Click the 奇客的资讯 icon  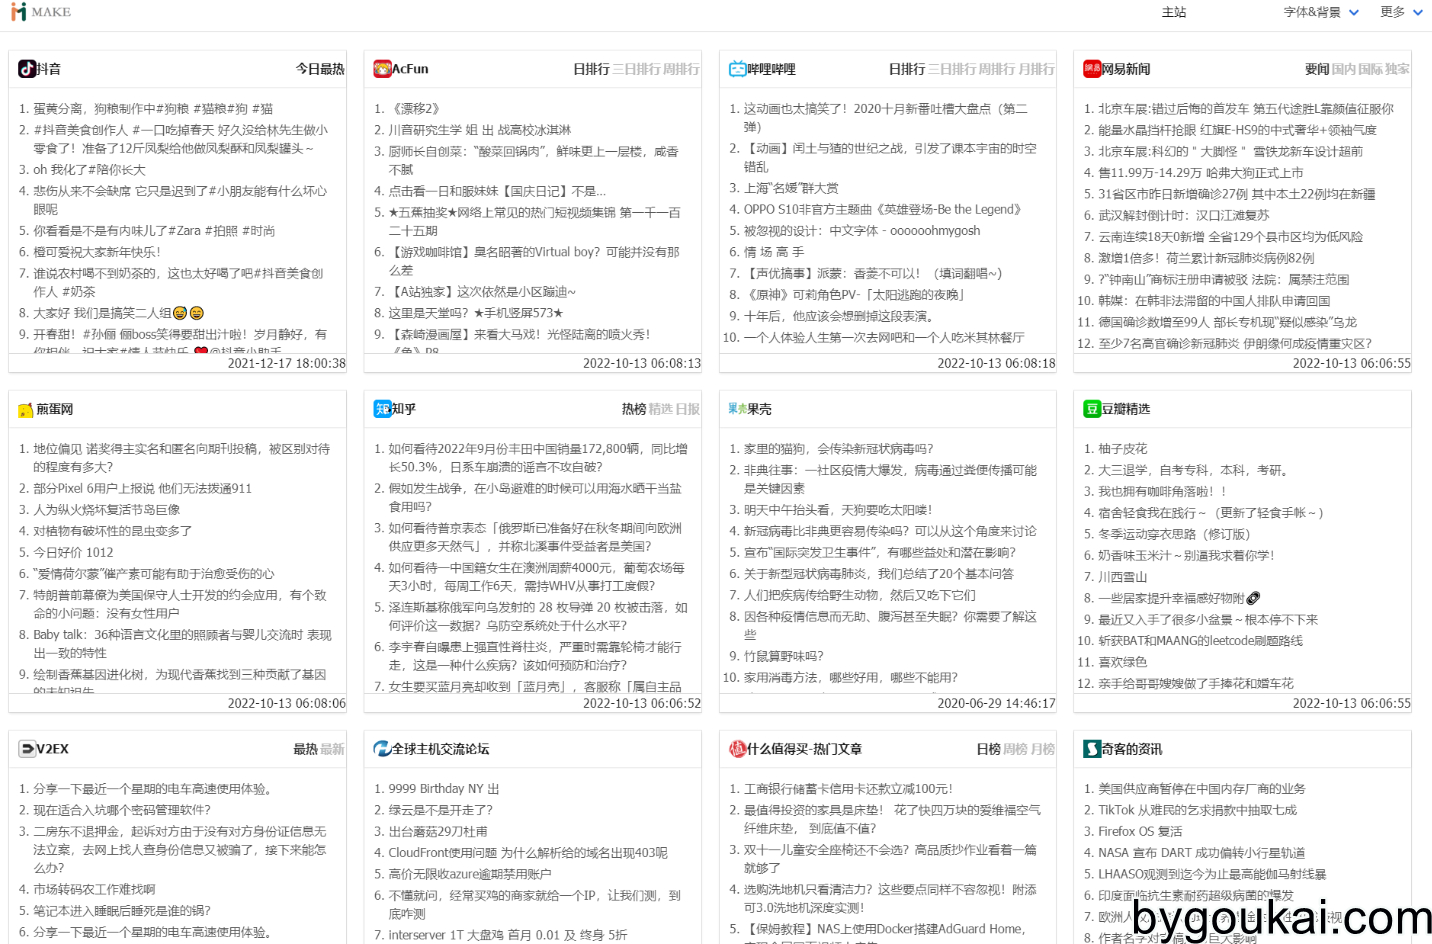pyautogui.click(x=1092, y=749)
